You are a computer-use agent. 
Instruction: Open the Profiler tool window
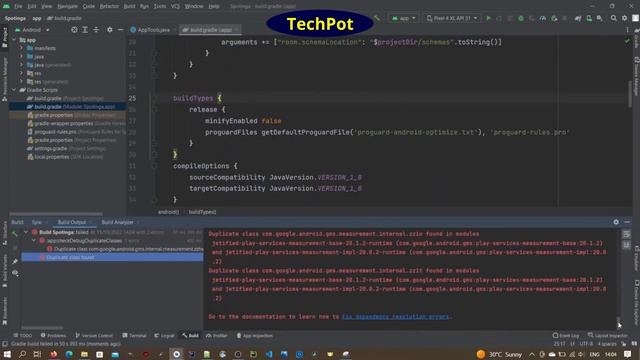[x=217, y=336]
